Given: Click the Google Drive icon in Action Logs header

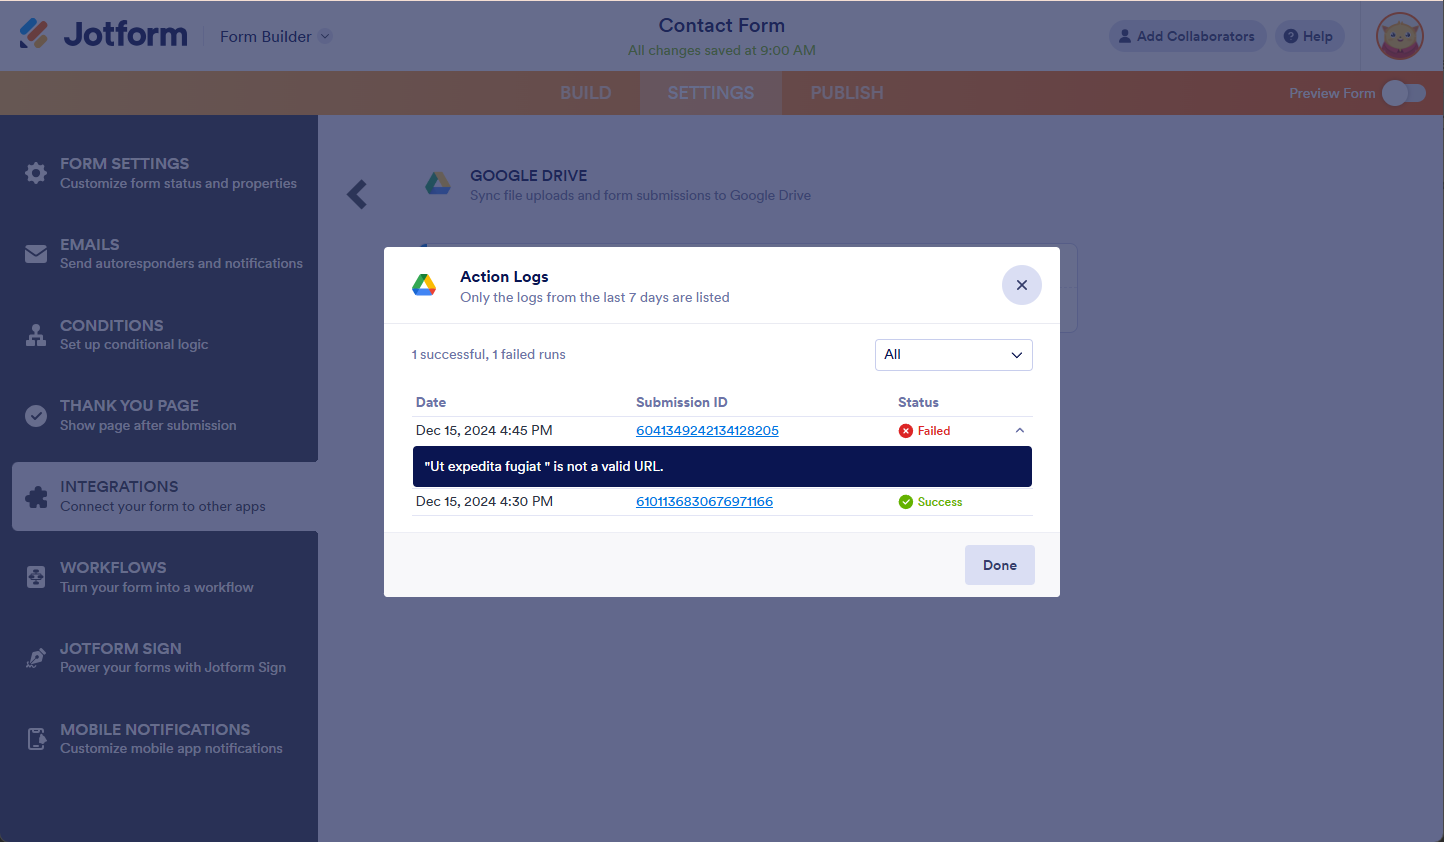Looking at the screenshot, I should pyautogui.click(x=424, y=285).
